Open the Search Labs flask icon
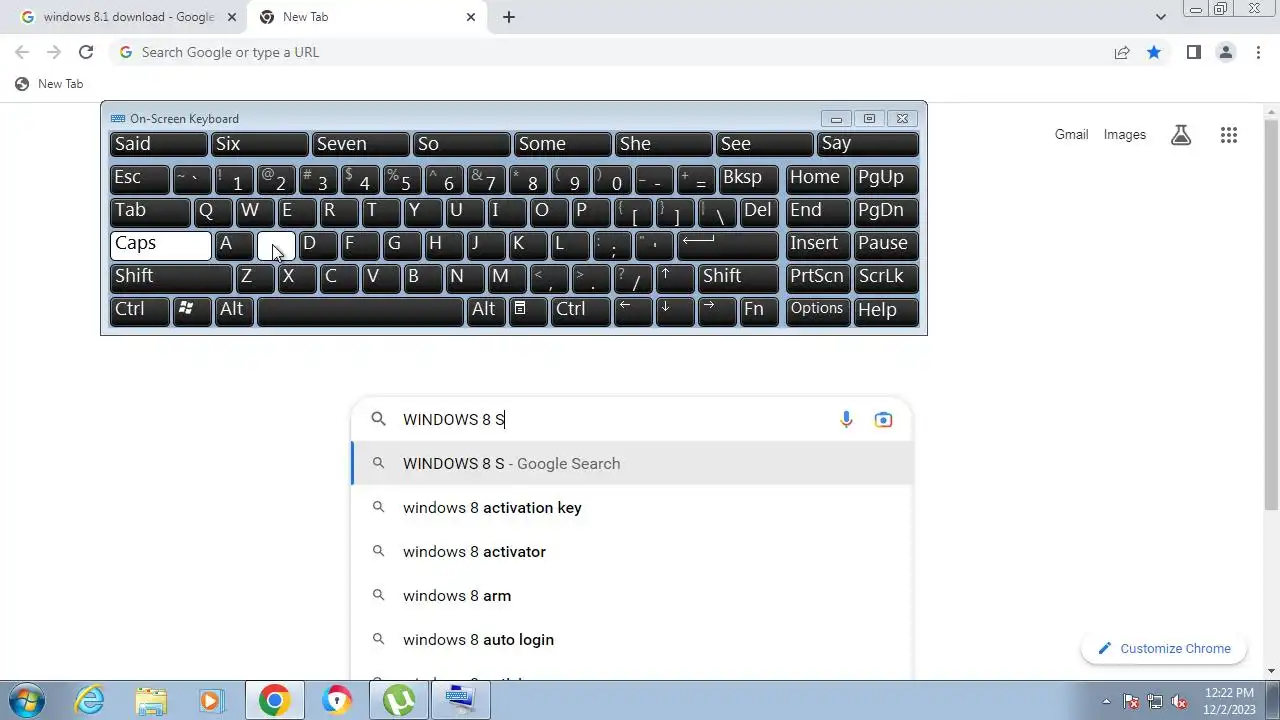This screenshot has width=1280, height=720. [1181, 135]
